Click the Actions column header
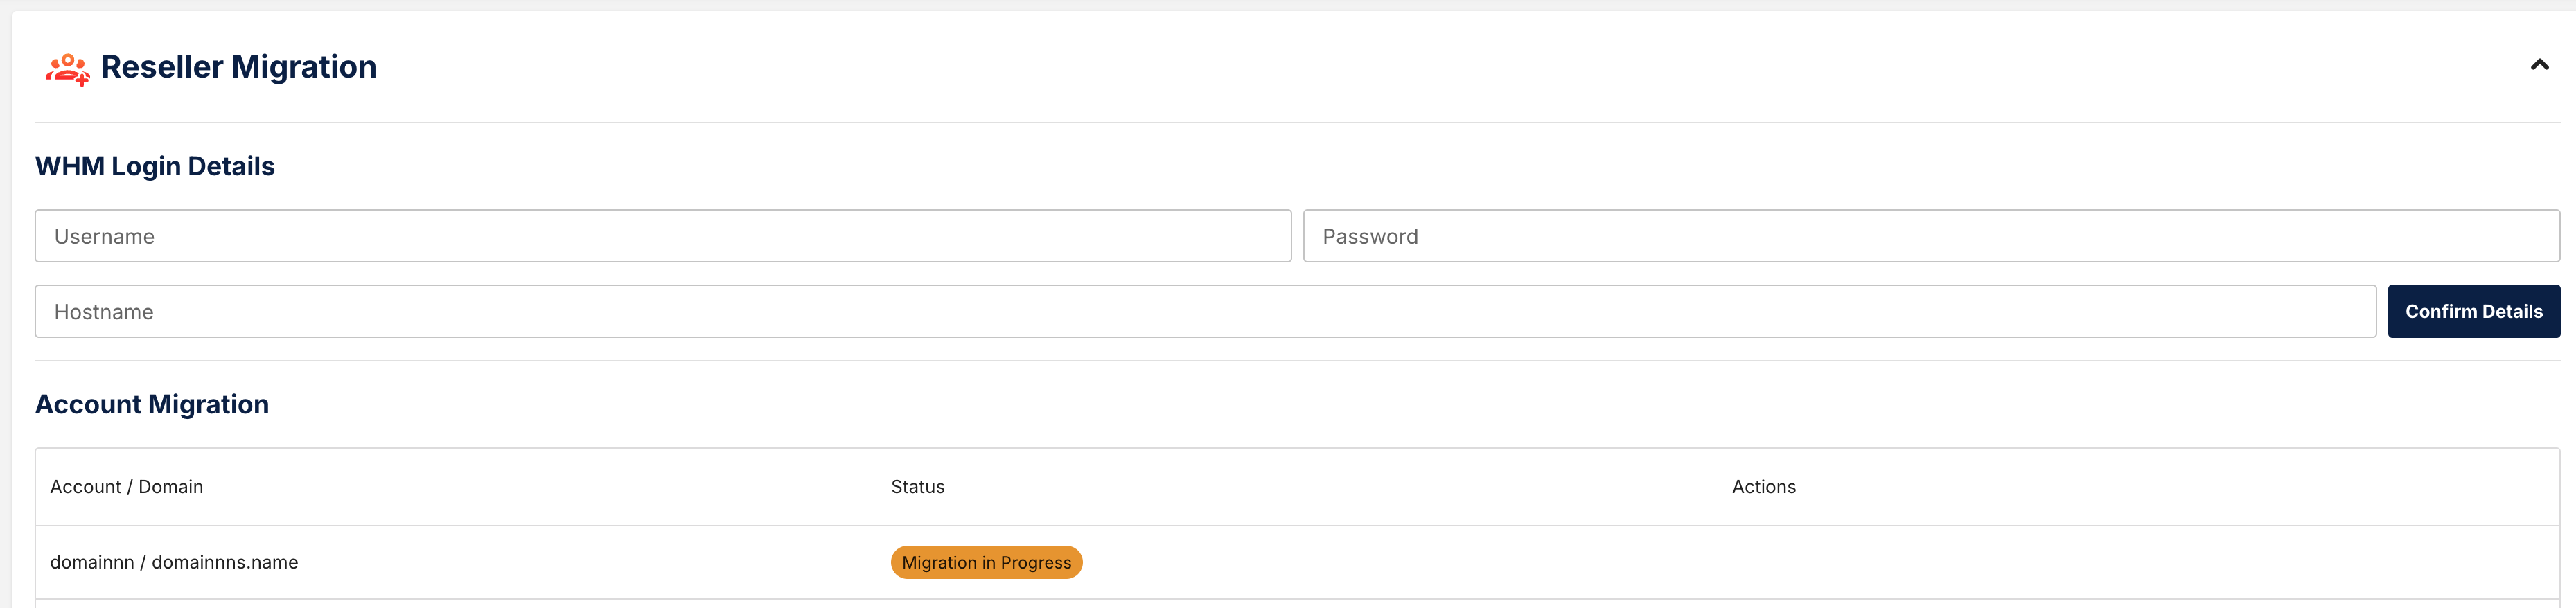This screenshot has height=608, width=2576. 1764,487
